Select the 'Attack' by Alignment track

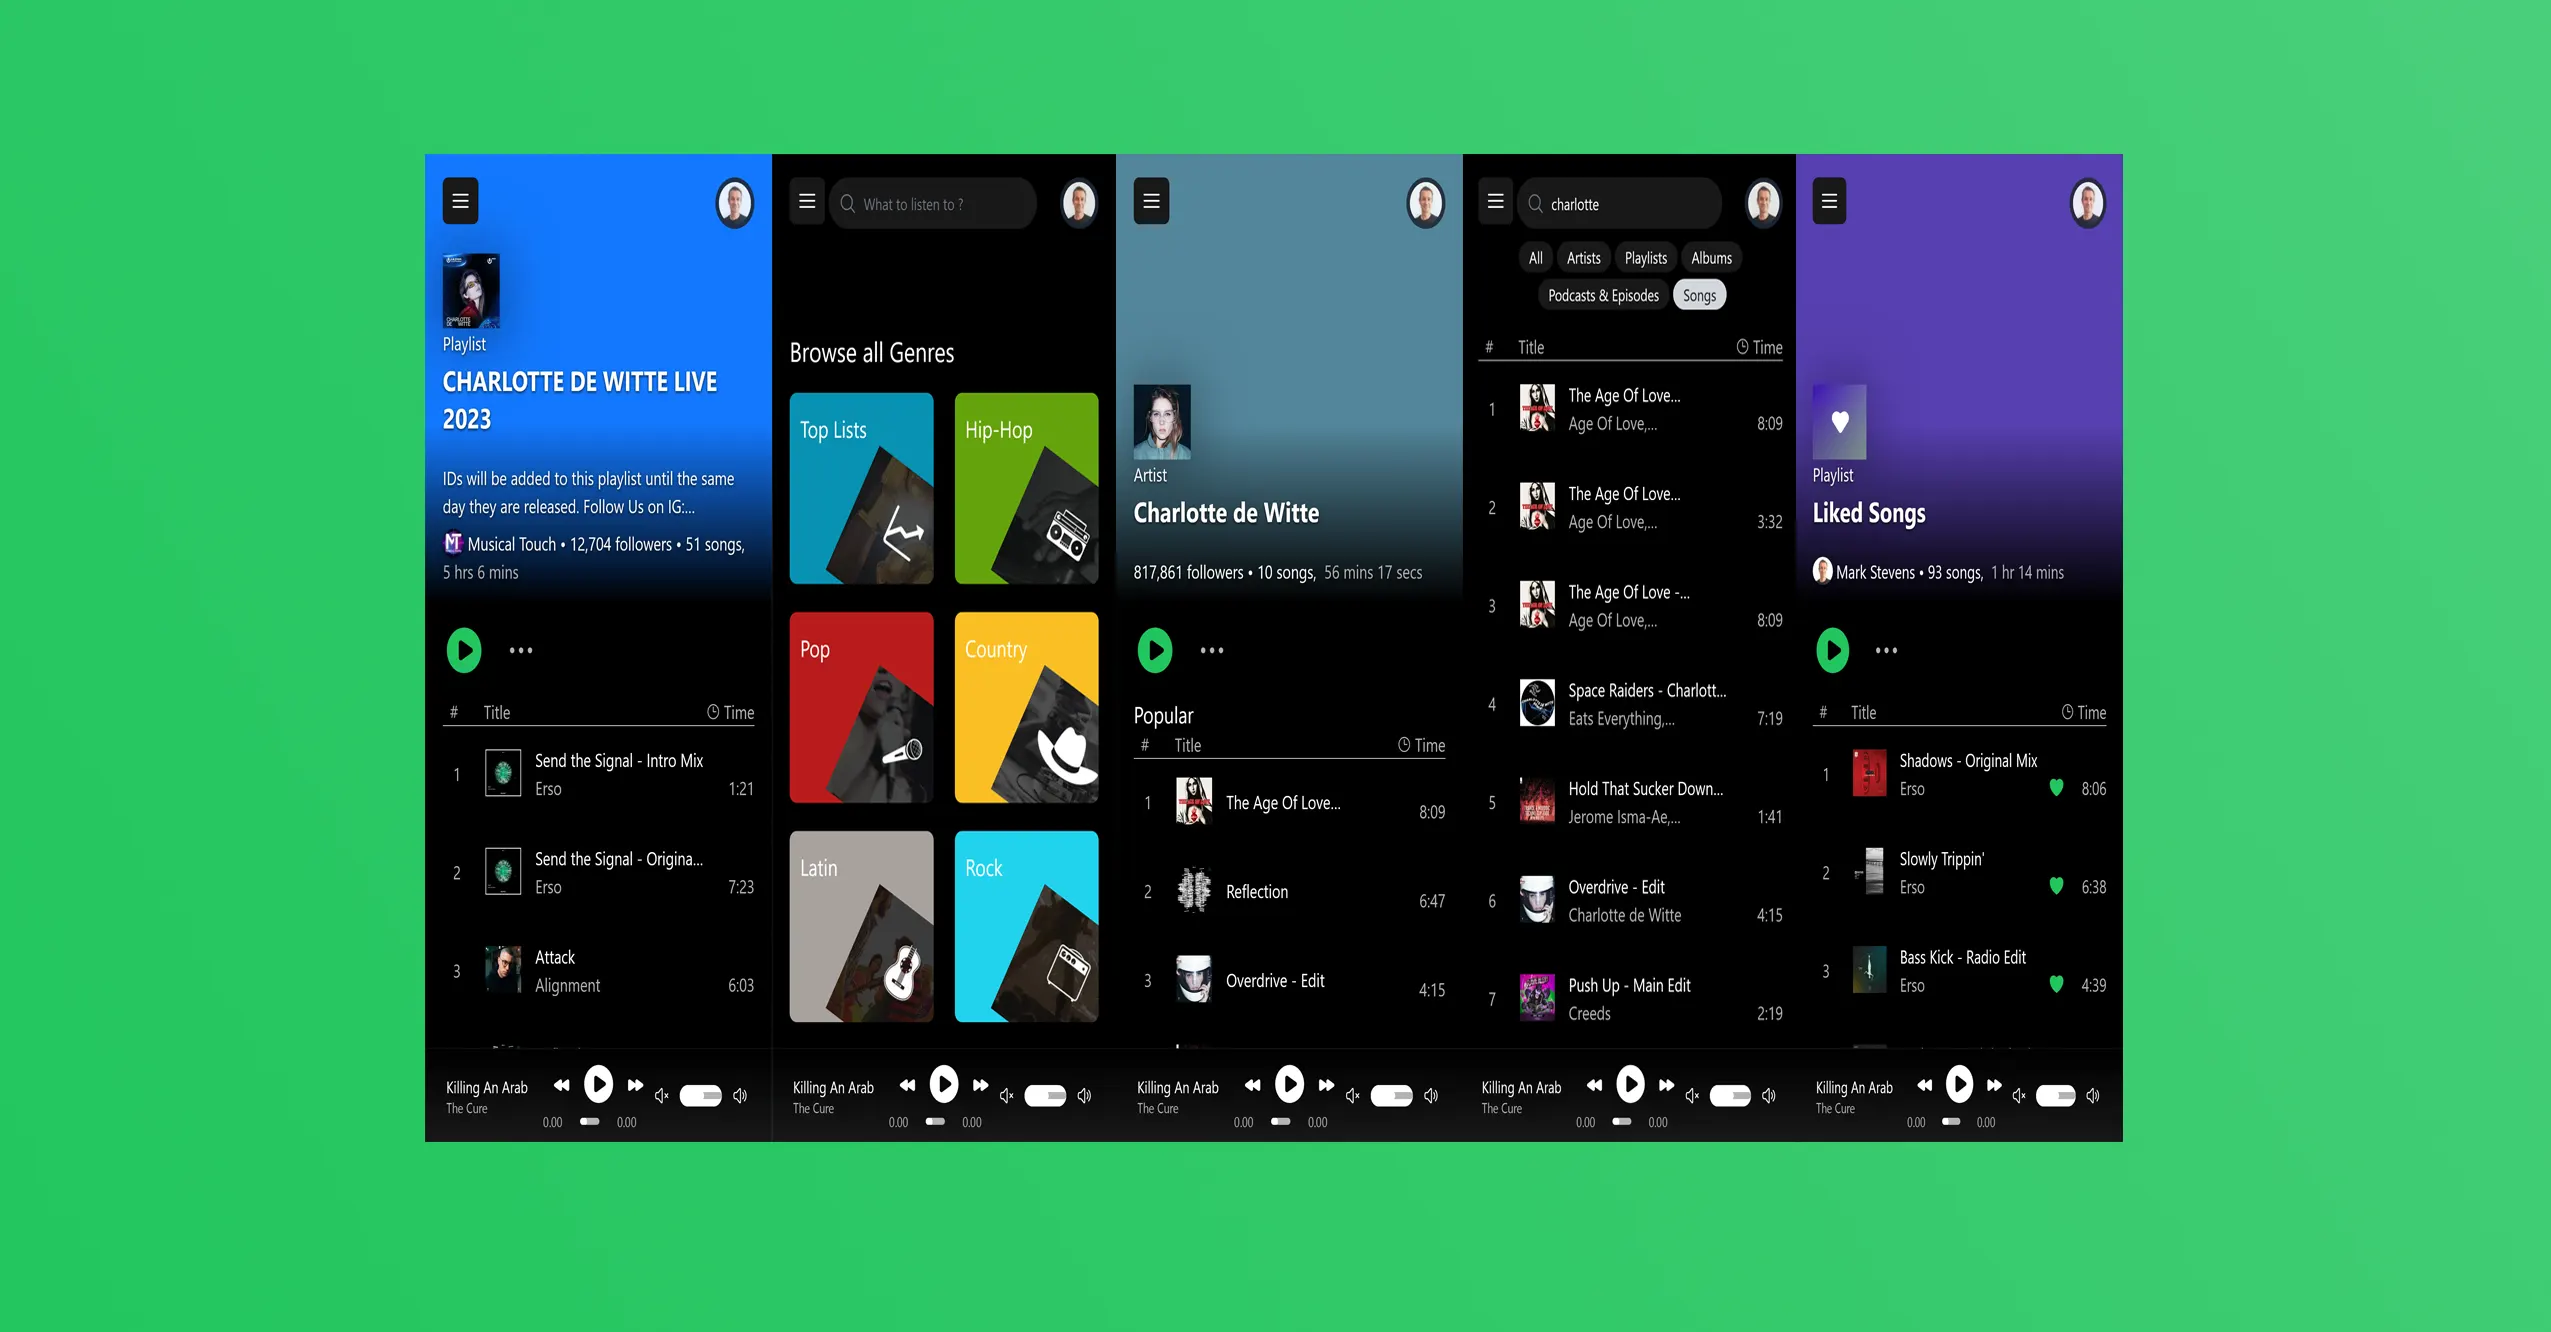(599, 971)
